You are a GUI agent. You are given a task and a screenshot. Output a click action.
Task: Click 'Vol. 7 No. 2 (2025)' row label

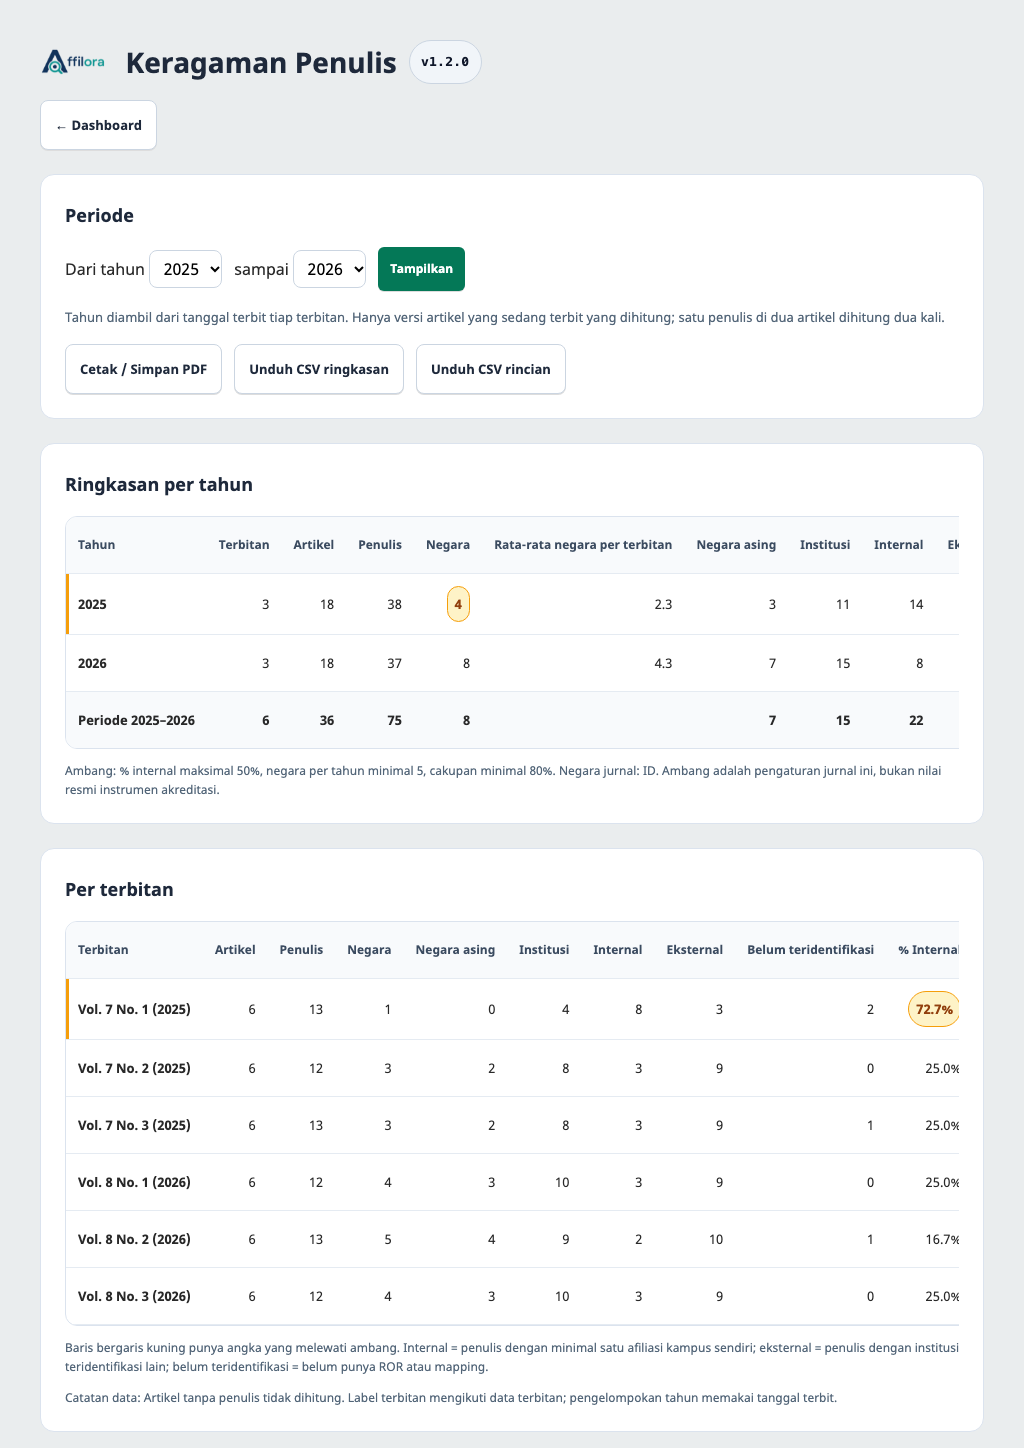coord(134,1068)
